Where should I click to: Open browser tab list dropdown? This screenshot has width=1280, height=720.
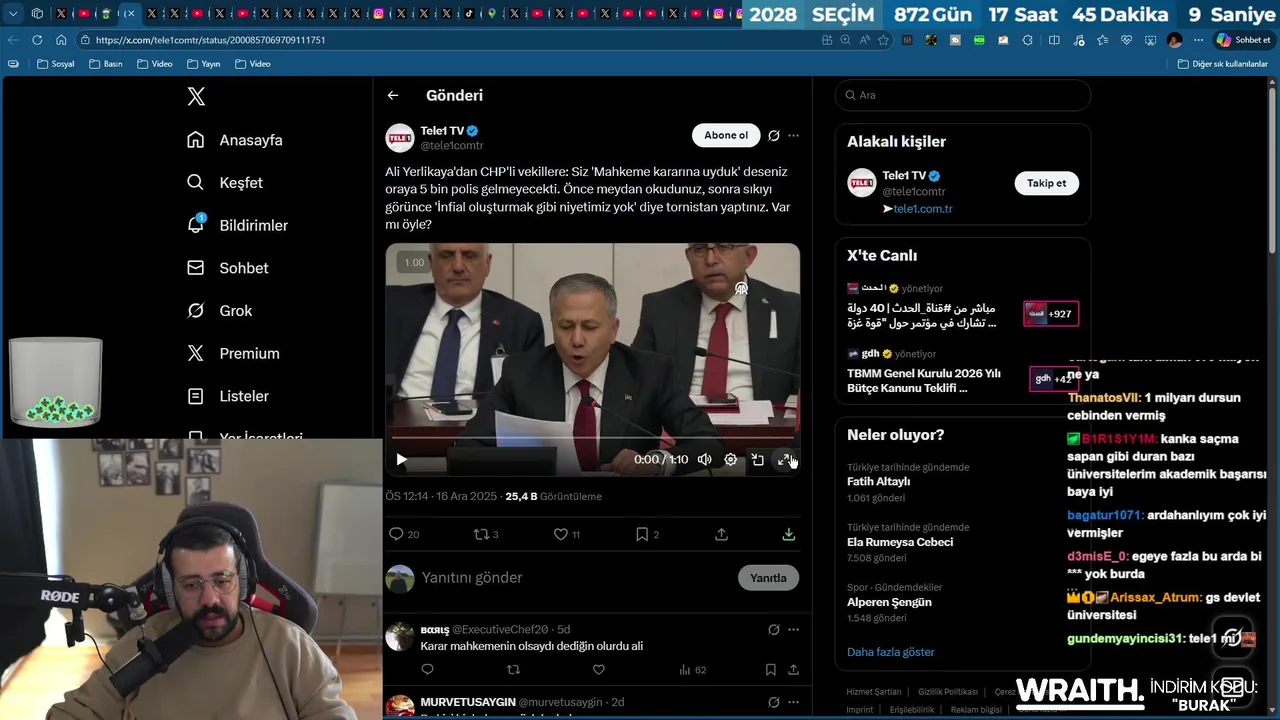coord(13,14)
